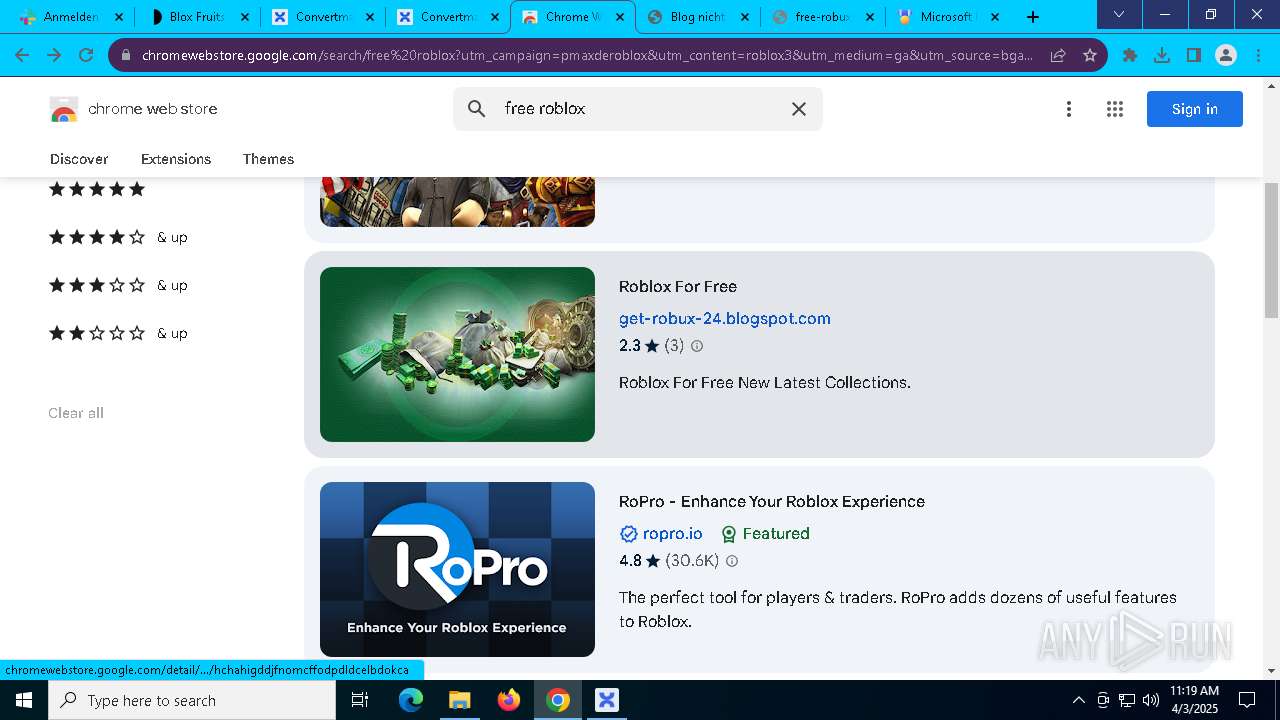The height and width of the screenshot is (720, 1280).
Task: Select the 4 stars & up filter
Action: point(118,237)
